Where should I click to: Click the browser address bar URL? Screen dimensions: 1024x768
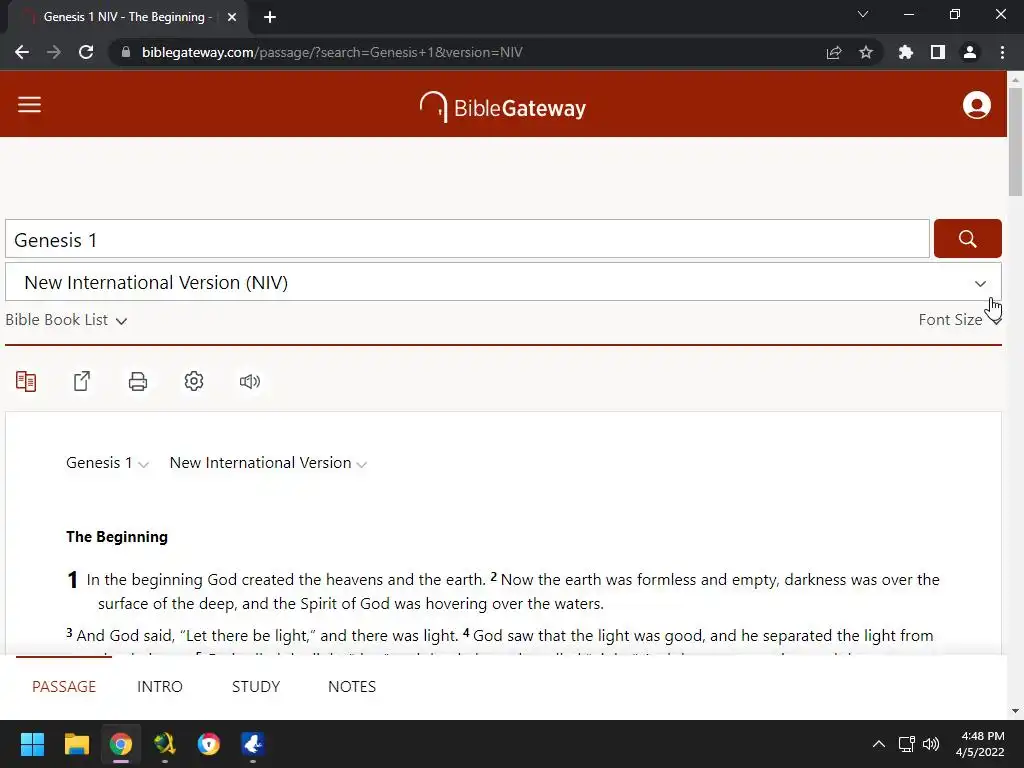332,52
